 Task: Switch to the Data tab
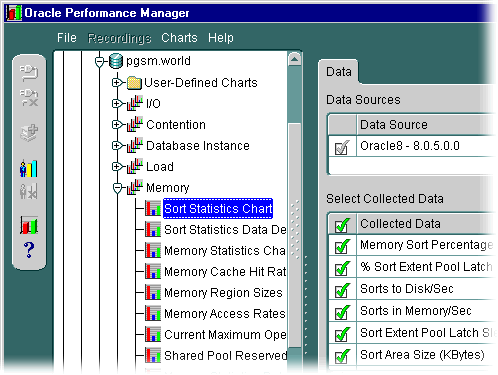(339, 72)
